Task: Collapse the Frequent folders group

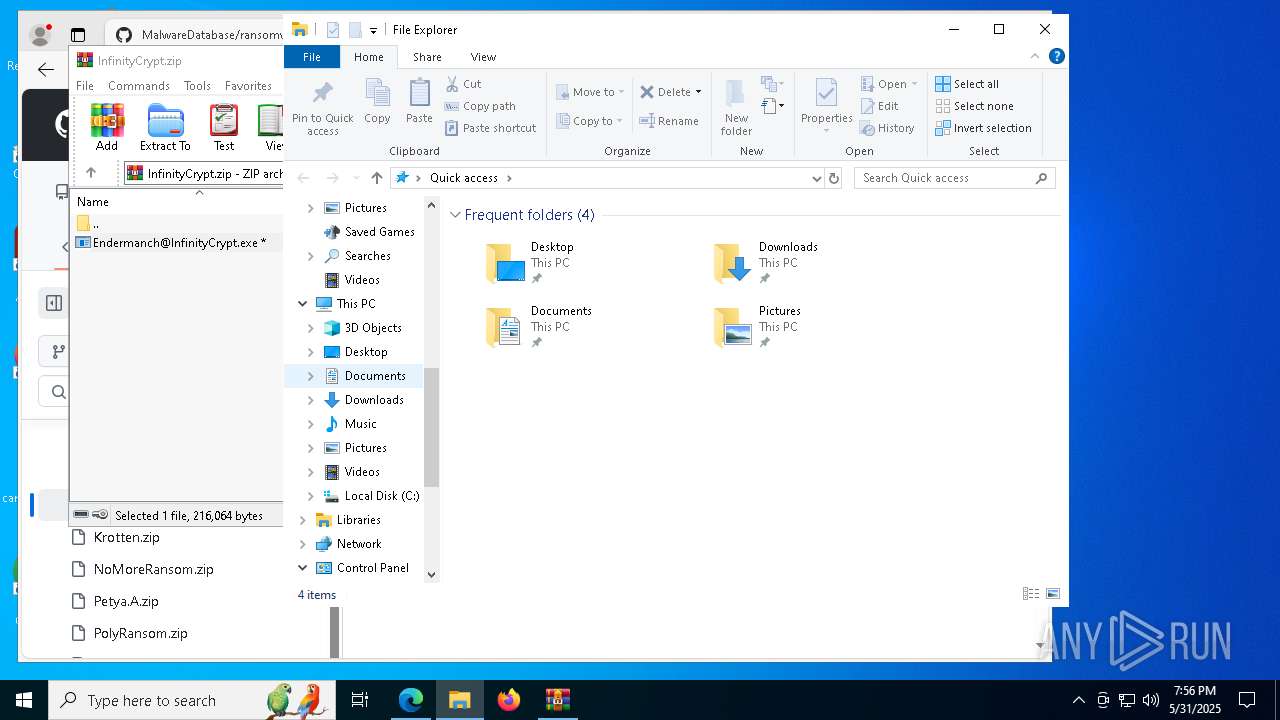Action: (455, 215)
